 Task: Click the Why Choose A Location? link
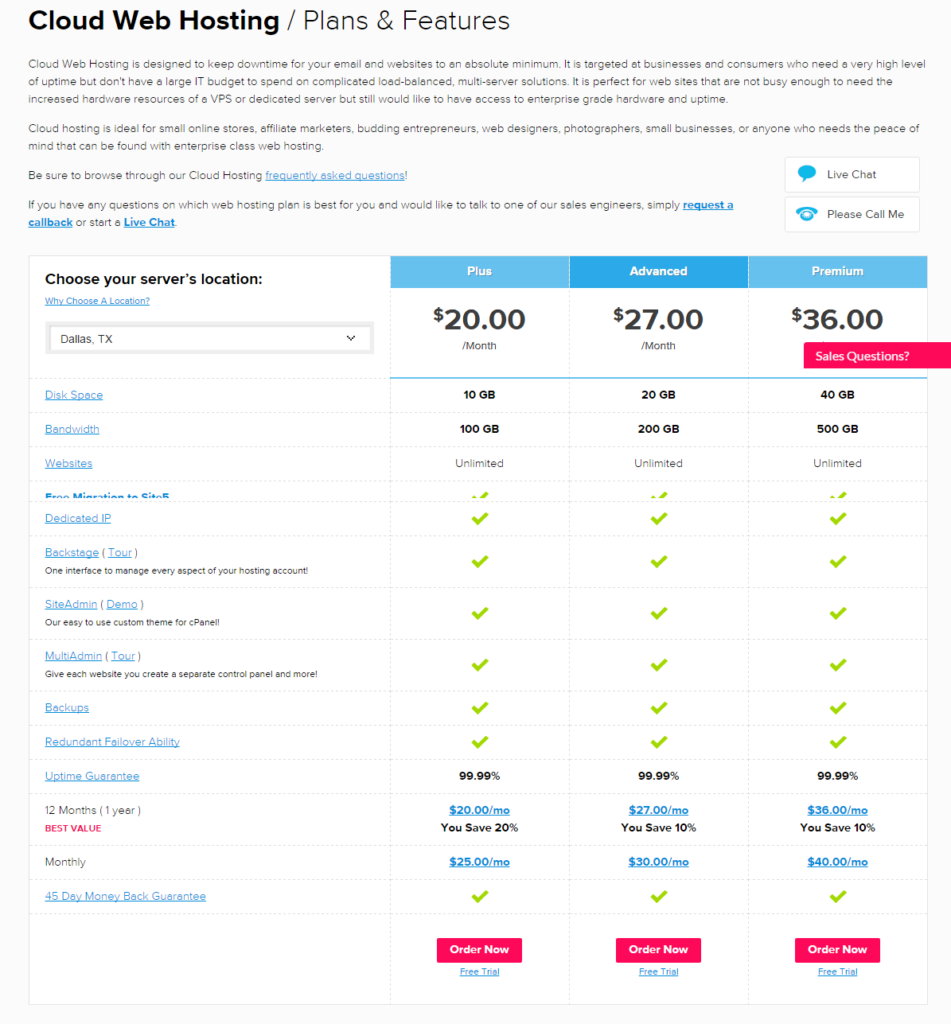(x=96, y=300)
